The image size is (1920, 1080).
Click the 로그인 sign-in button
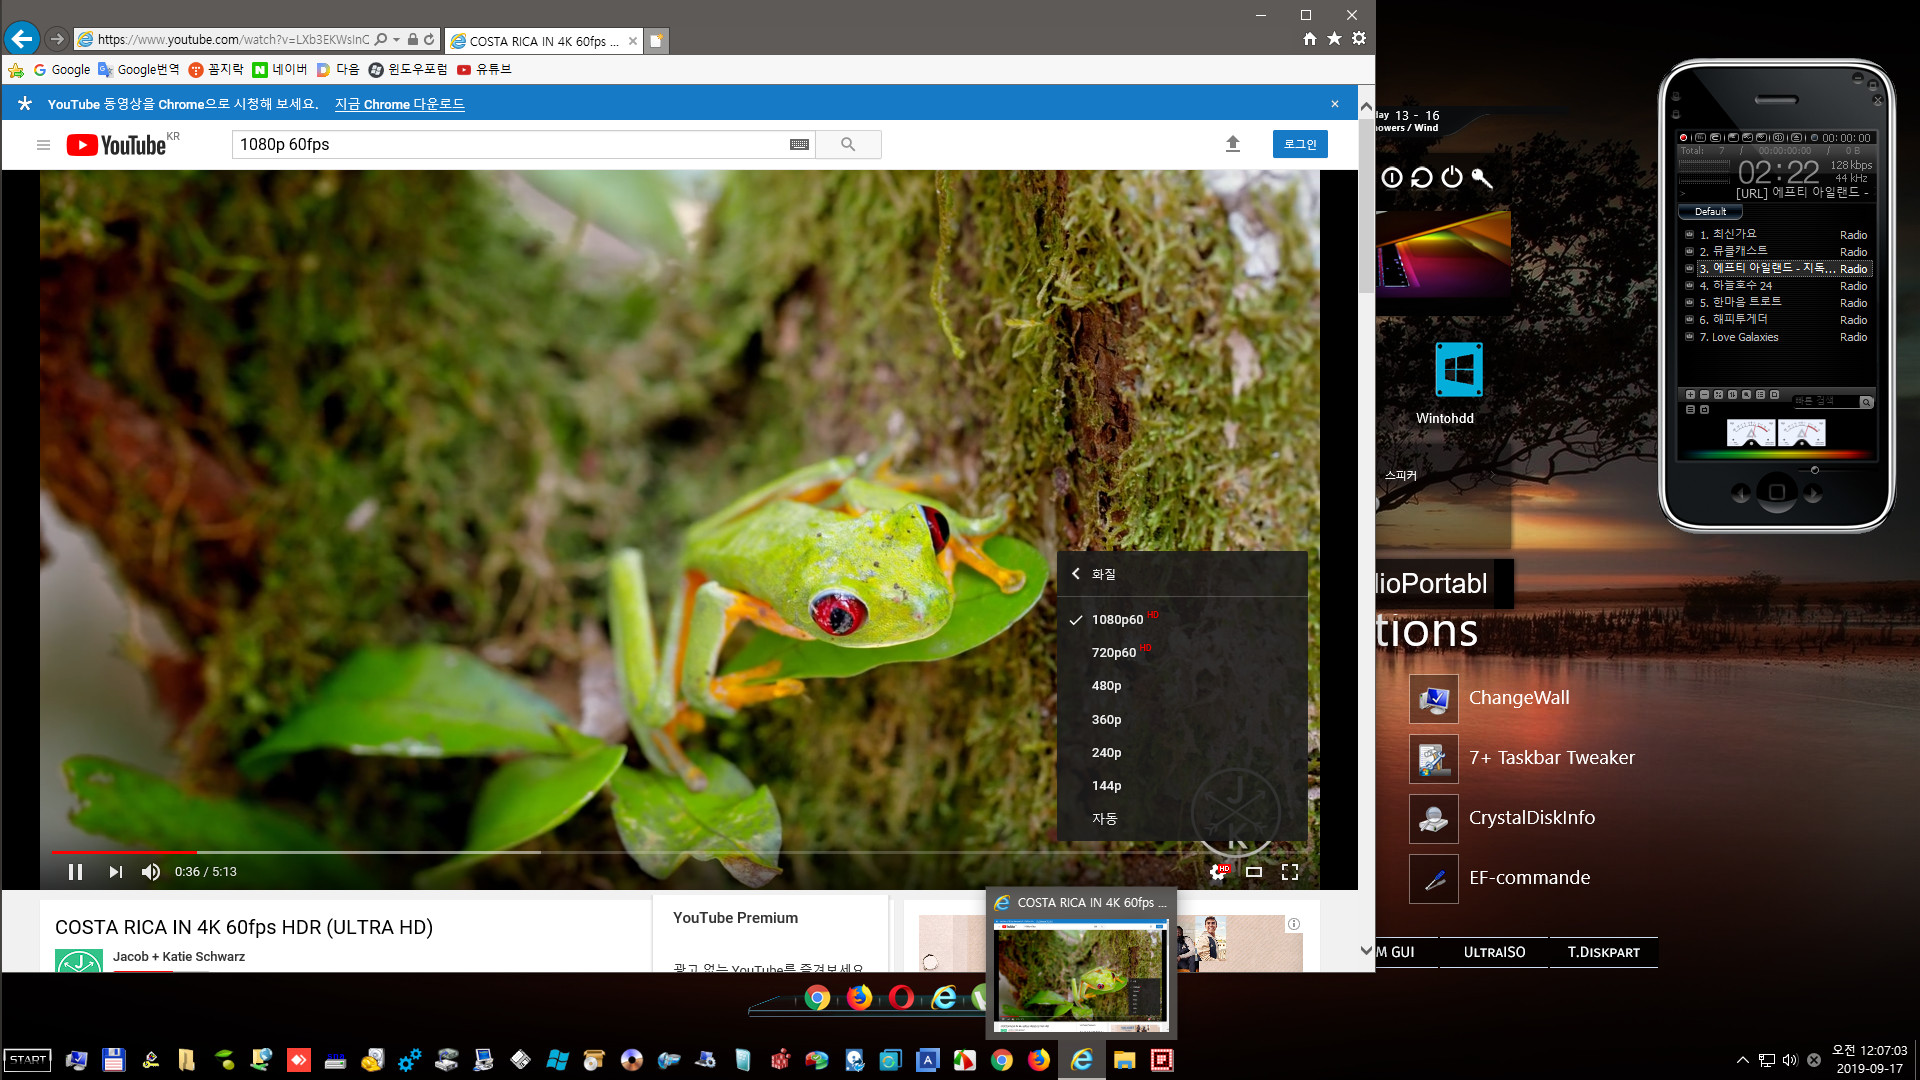(1300, 144)
